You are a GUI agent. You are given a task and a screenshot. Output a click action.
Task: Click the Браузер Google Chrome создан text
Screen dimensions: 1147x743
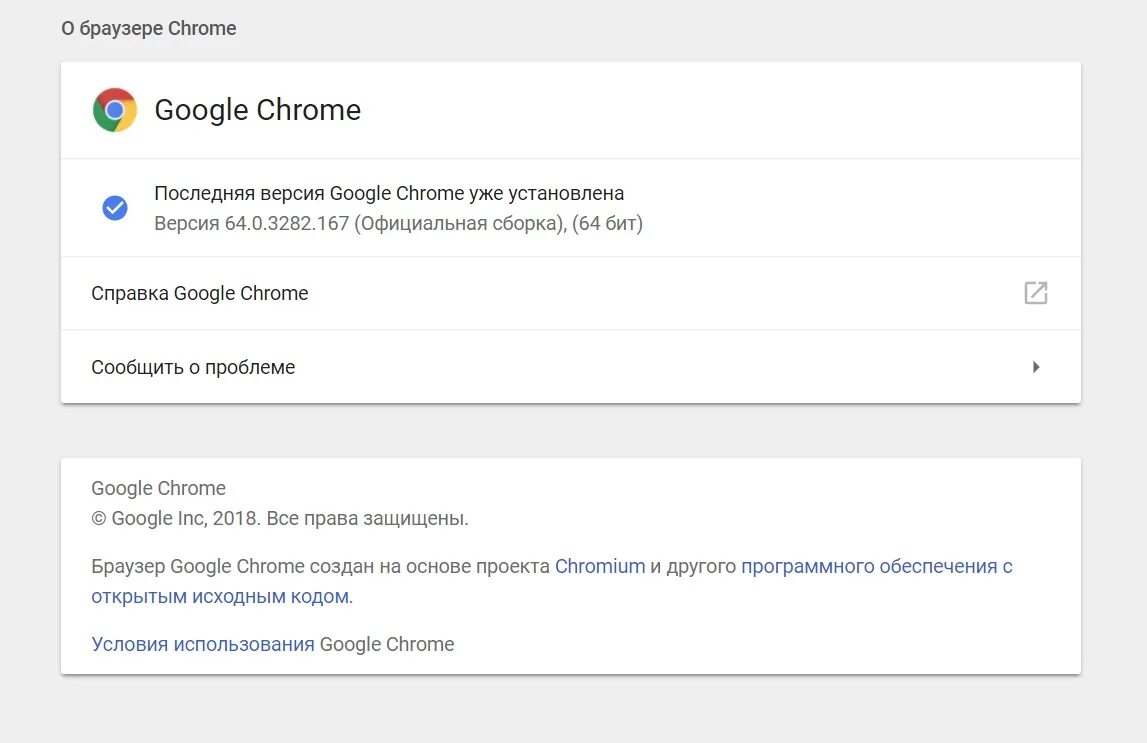pyautogui.click(x=230, y=566)
